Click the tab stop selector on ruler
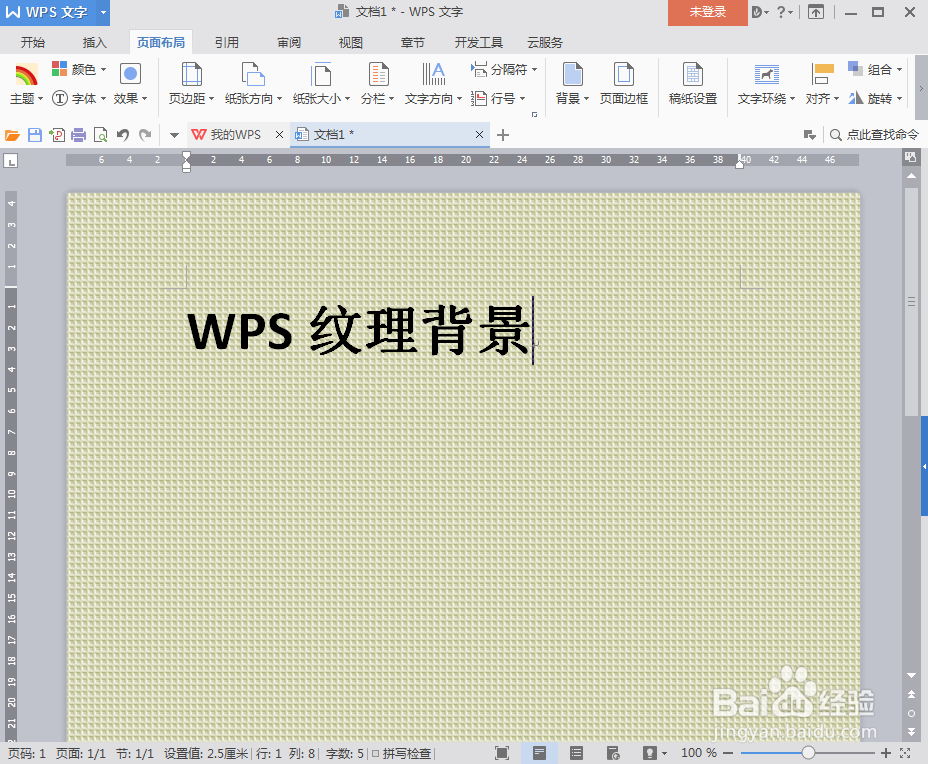Image resolution: width=928 pixels, height=764 pixels. [x=11, y=160]
